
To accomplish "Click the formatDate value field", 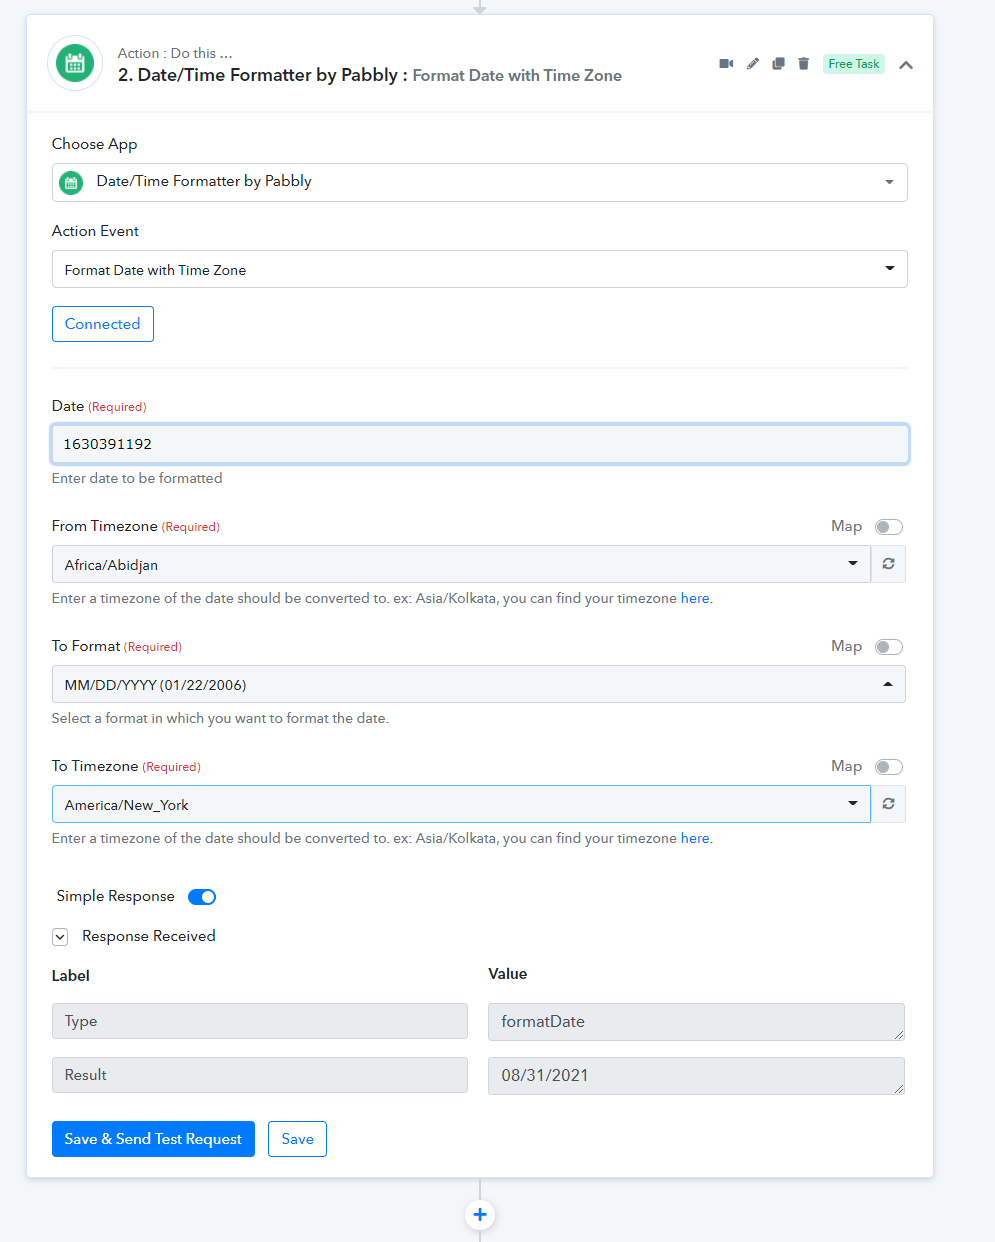I will [x=696, y=1022].
